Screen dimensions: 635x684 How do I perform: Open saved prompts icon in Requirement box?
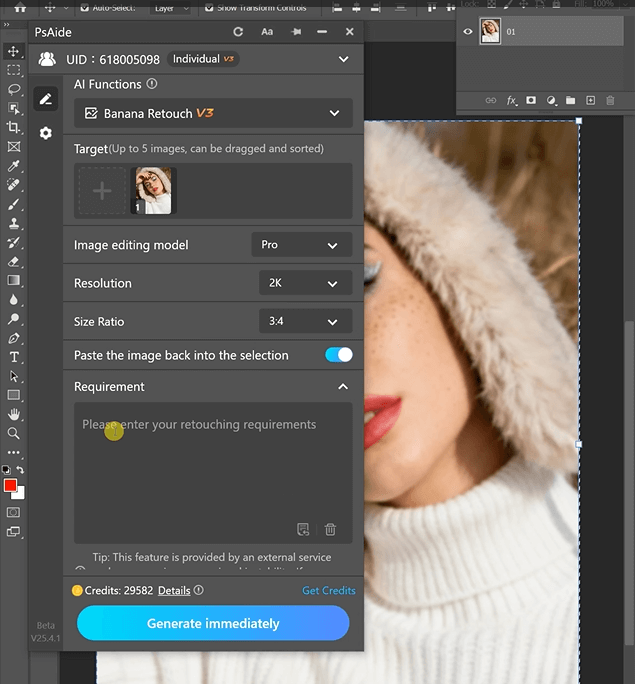tap(303, 530)
